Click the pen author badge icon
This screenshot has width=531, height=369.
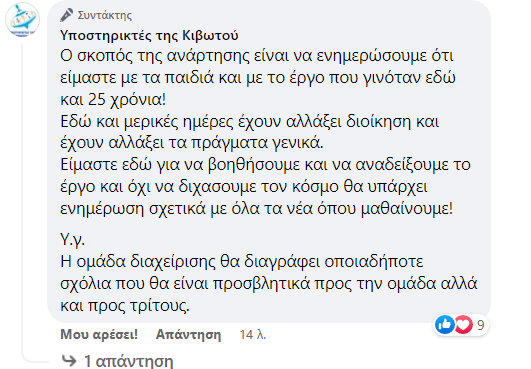66,15
